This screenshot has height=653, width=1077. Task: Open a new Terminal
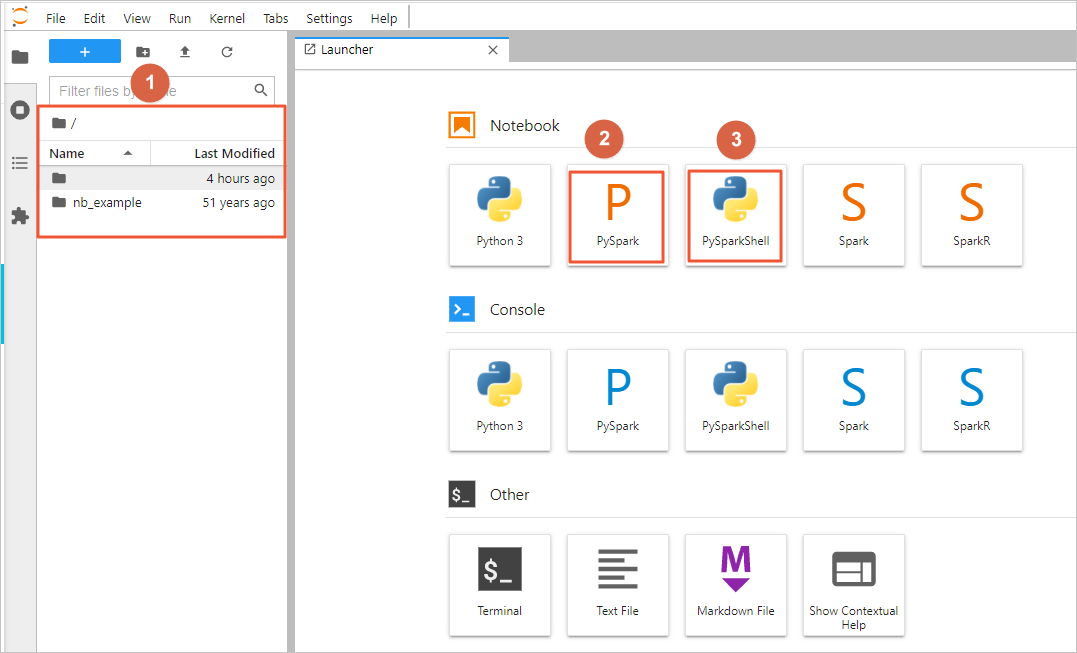point(500,586)
